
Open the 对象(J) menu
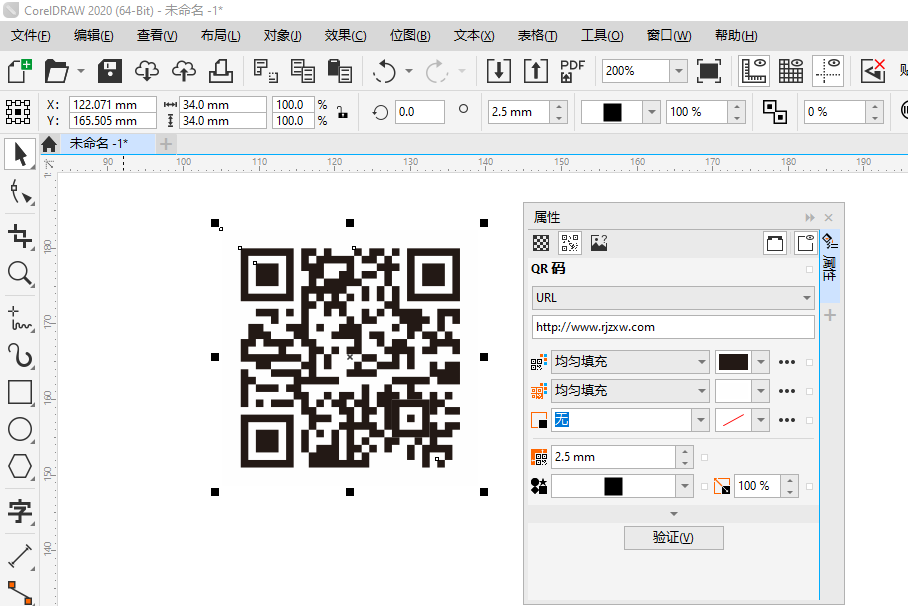click(283, 36)
